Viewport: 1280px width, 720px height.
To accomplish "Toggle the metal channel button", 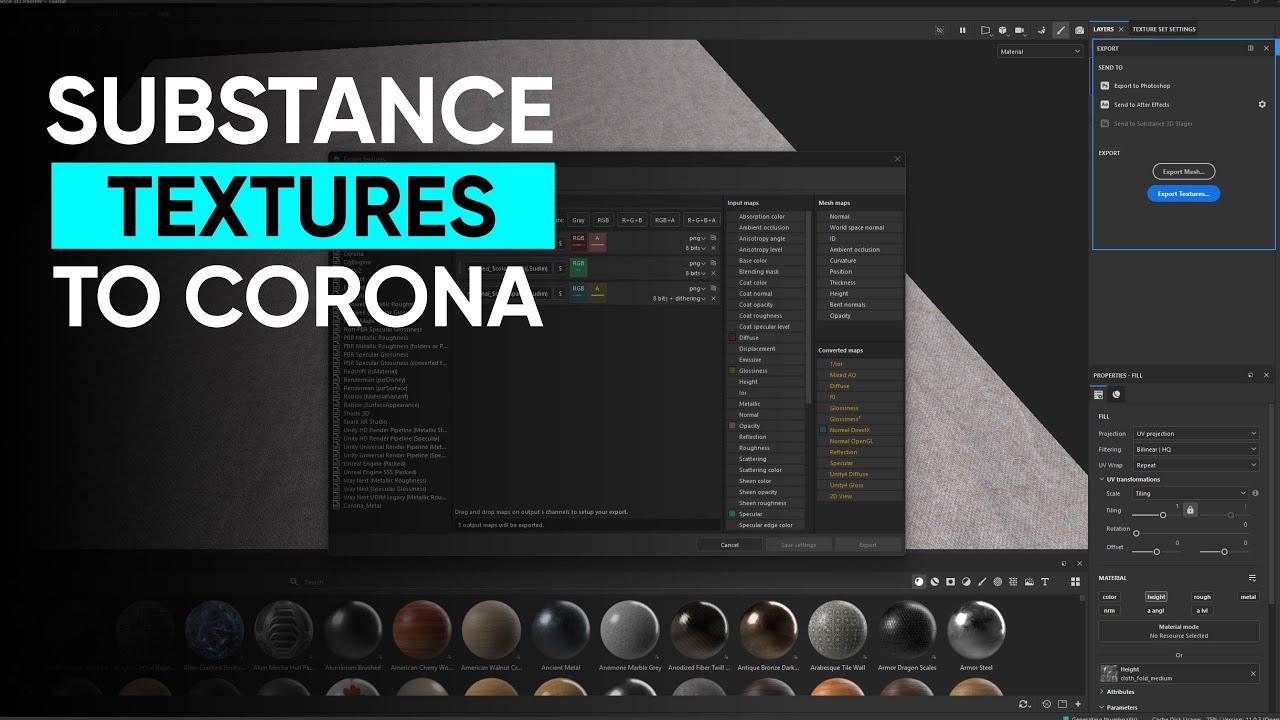I will click(1248, 597).
